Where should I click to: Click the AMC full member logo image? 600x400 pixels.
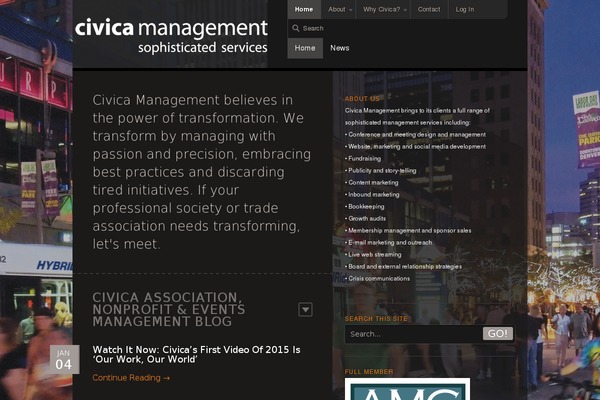[x=407, y=389]
